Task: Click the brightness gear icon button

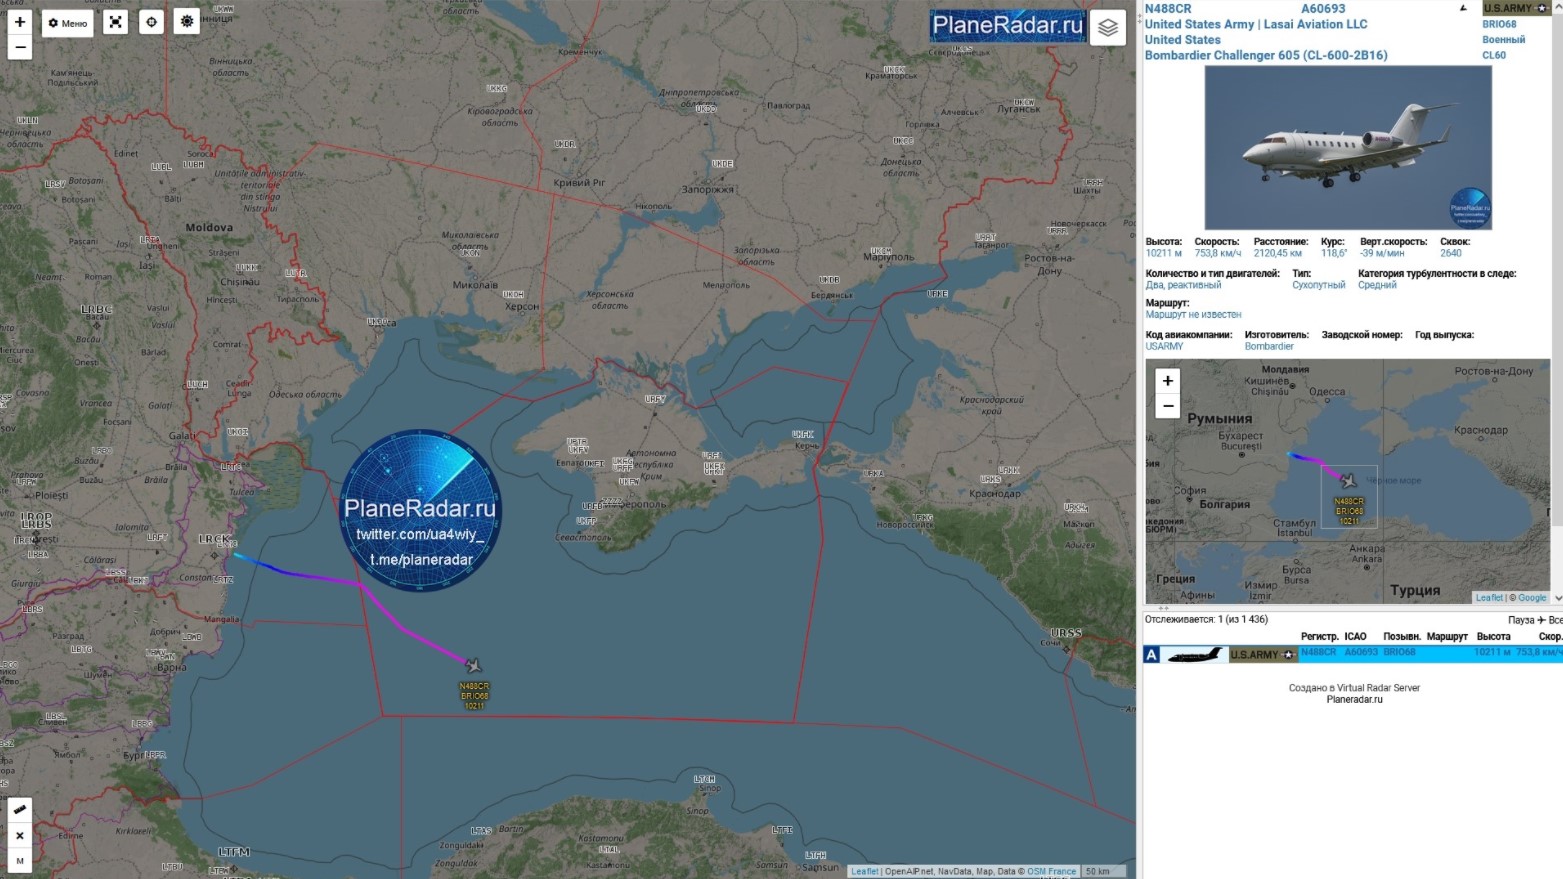Action: pos(187,21)
